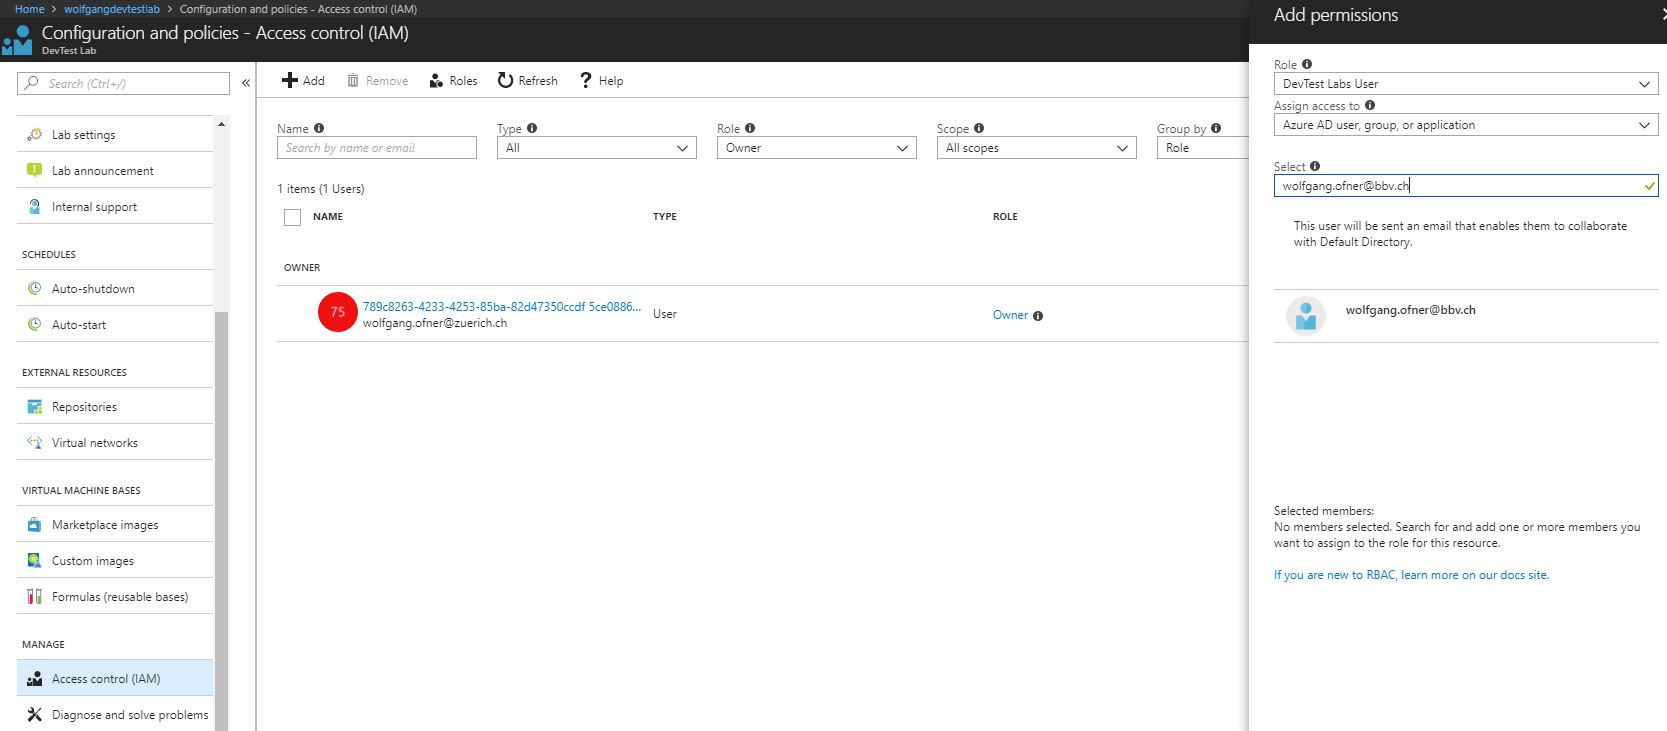Click the info icon beside Owner role link
The image size is (1667, 731).
tap(1038, 316)
